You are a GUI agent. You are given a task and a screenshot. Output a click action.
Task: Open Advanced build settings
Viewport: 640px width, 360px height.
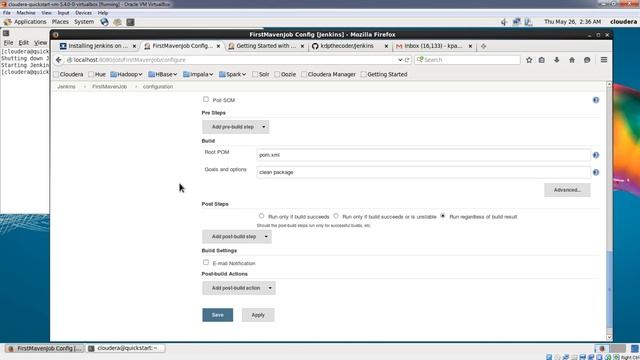567,190
